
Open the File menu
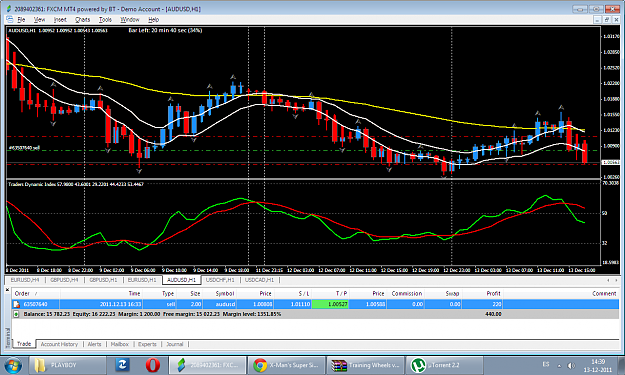tap(21, 20)
